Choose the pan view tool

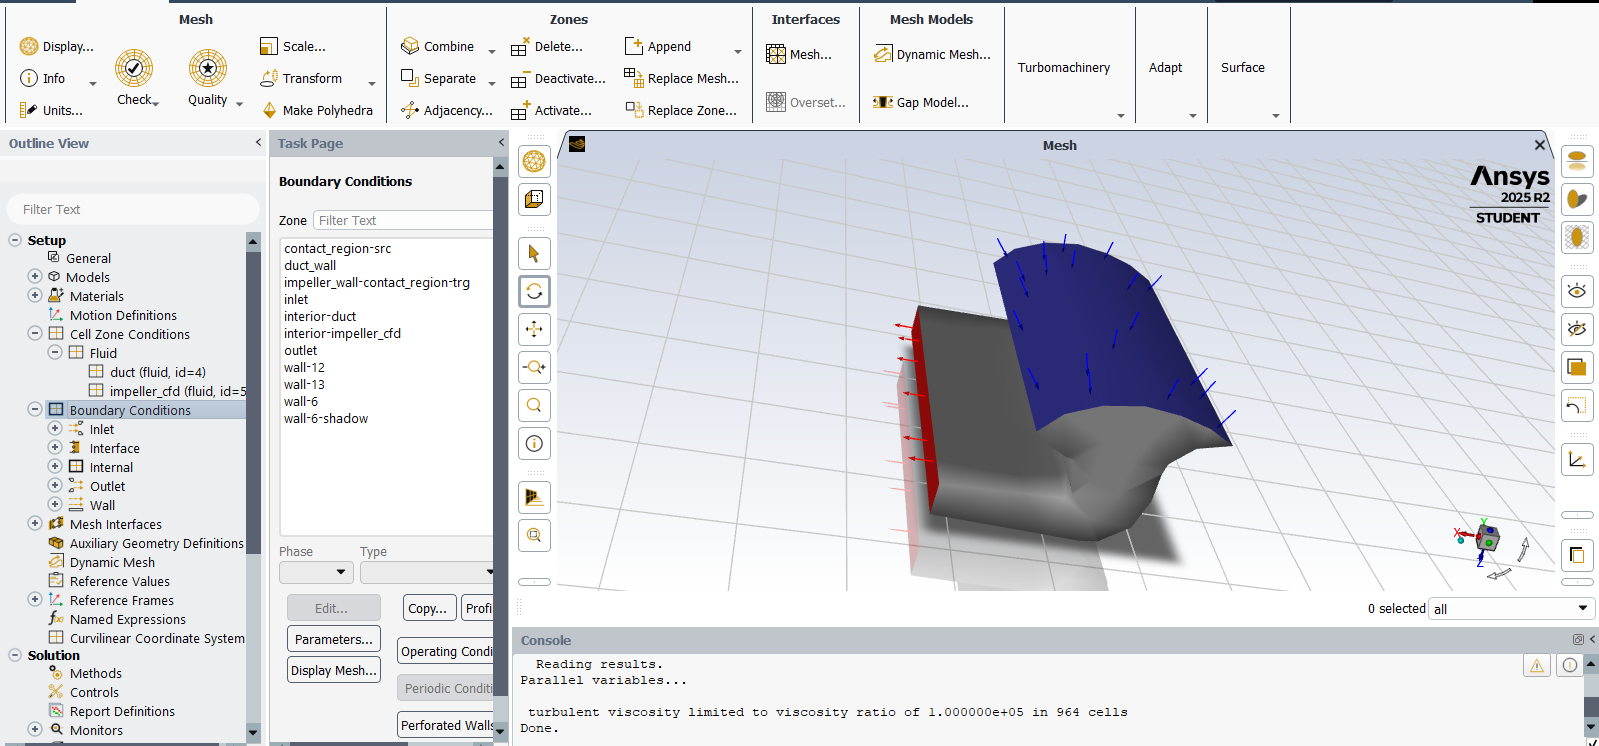pyautogui.click(x=534, y=329)
